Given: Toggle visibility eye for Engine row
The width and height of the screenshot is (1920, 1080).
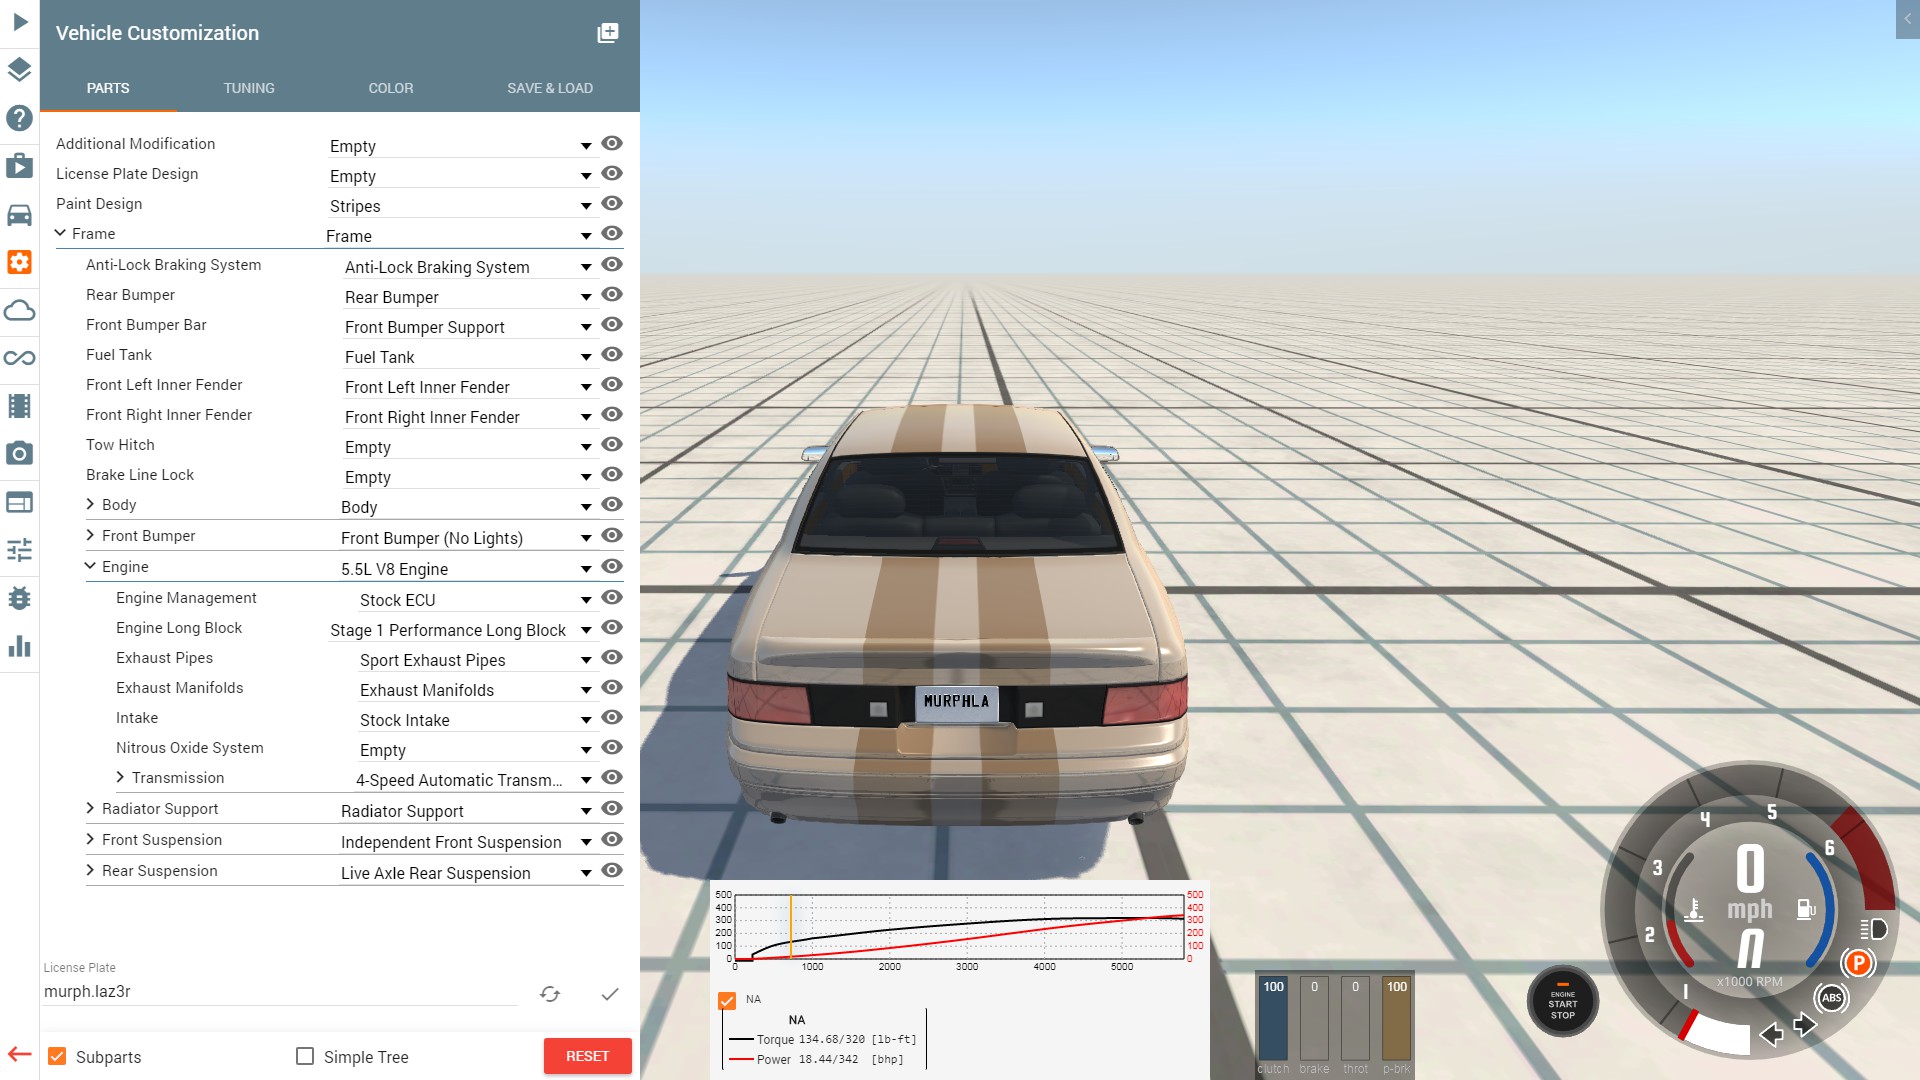Looking at the screenshot, I should (x=612, y=567).
